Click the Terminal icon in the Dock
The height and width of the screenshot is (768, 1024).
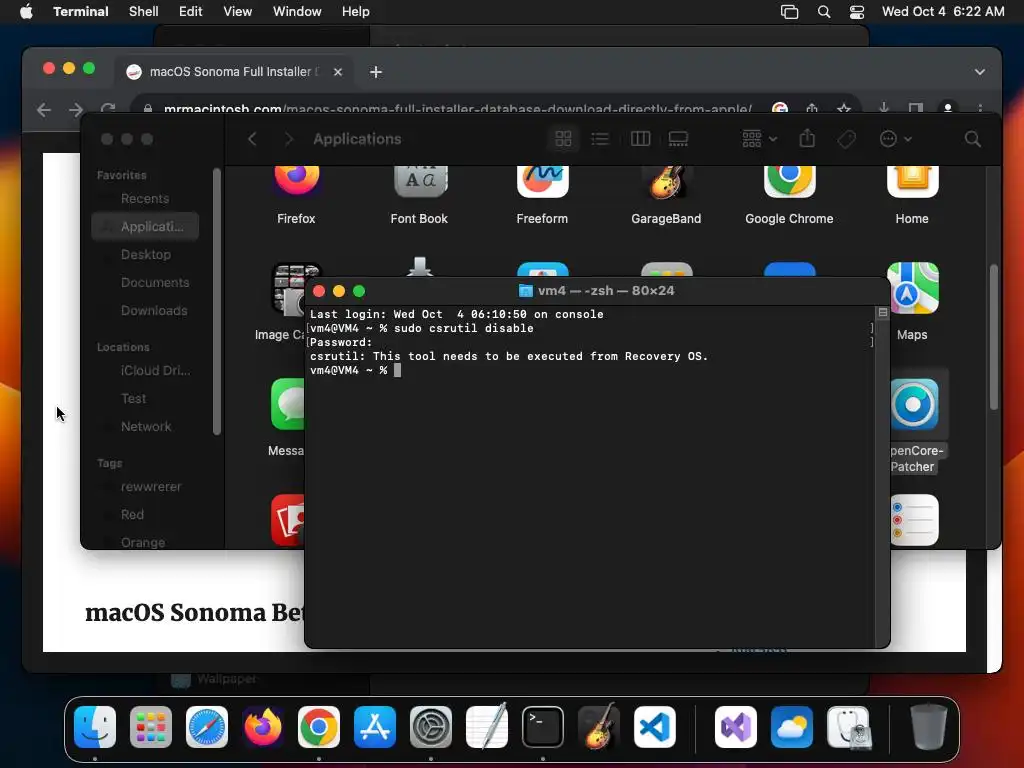(543, 727)
